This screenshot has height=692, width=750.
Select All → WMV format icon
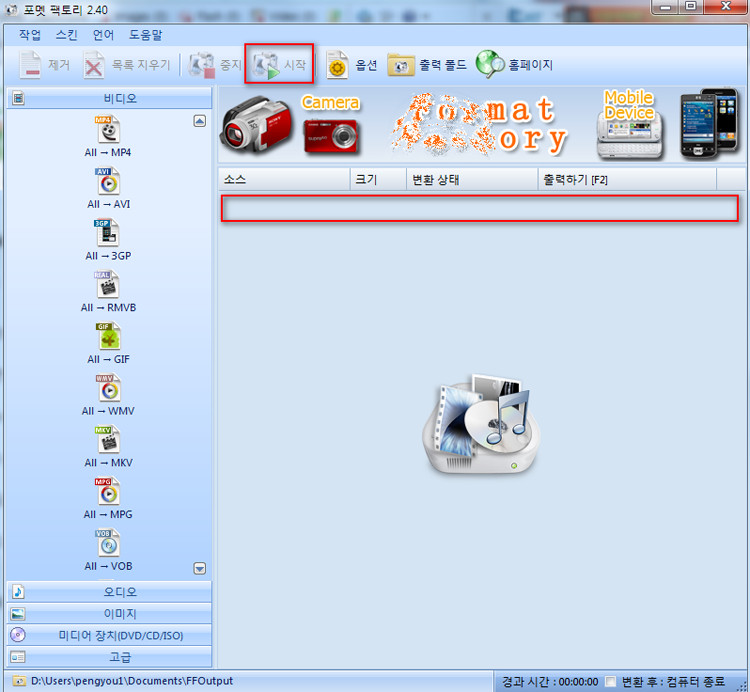pyautogui.click(x=108, y=388)
